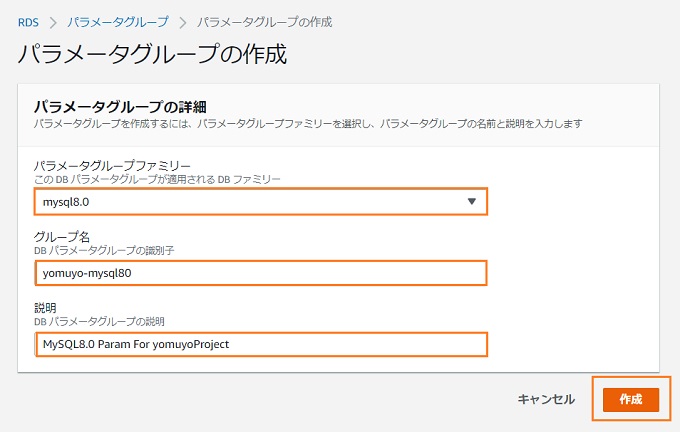Viewport: 680px width, 432px height.
Task: Click the orange 作成 button
Action: pos(631,399)
